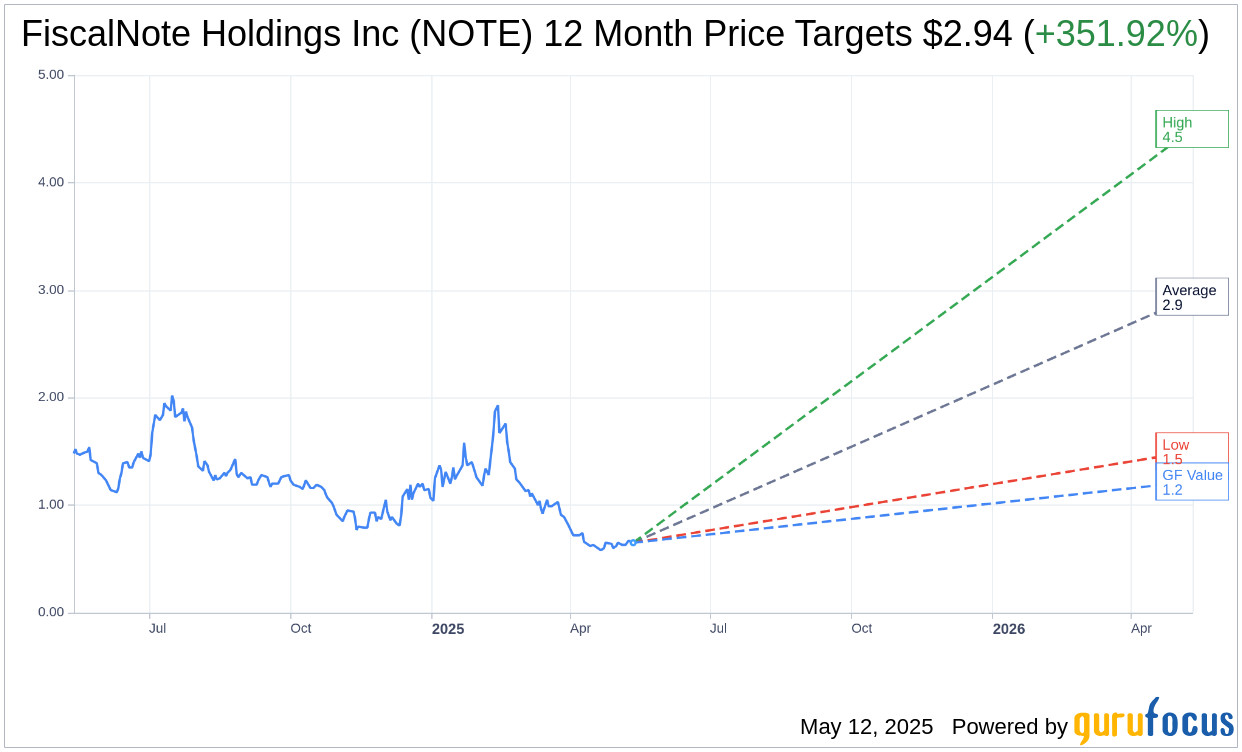
Task: Click the 0.00 y-axis label
Action: click(48, 612)
